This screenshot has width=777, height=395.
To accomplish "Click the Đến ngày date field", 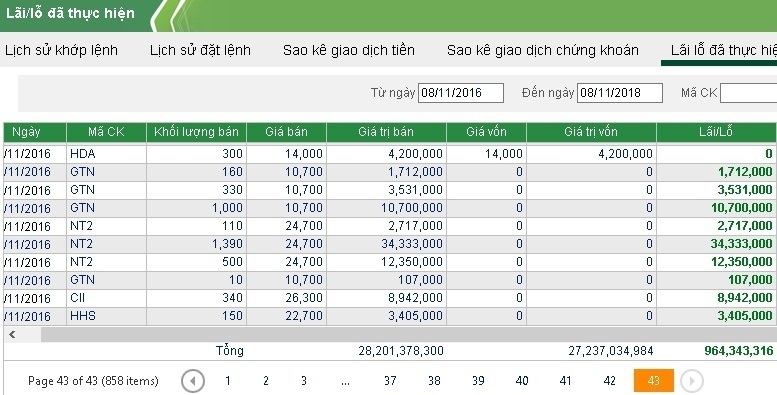I will [619, 93].
